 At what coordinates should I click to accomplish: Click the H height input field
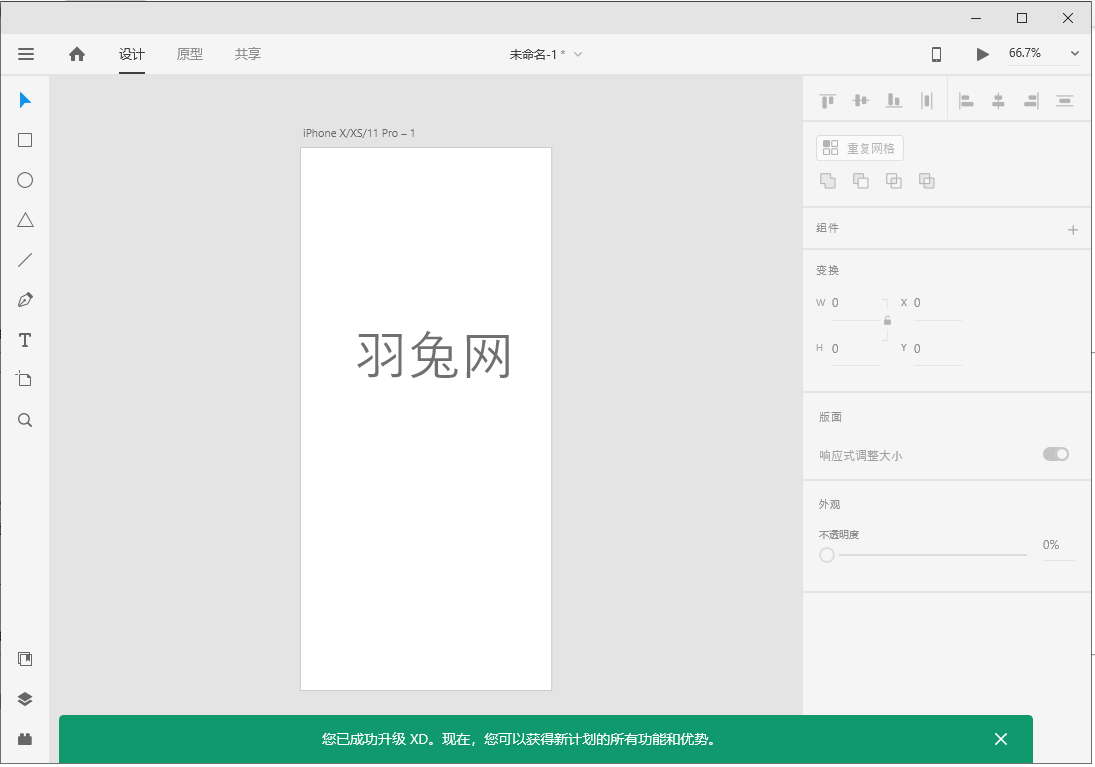pyautogui.click(x=855, y=349)
